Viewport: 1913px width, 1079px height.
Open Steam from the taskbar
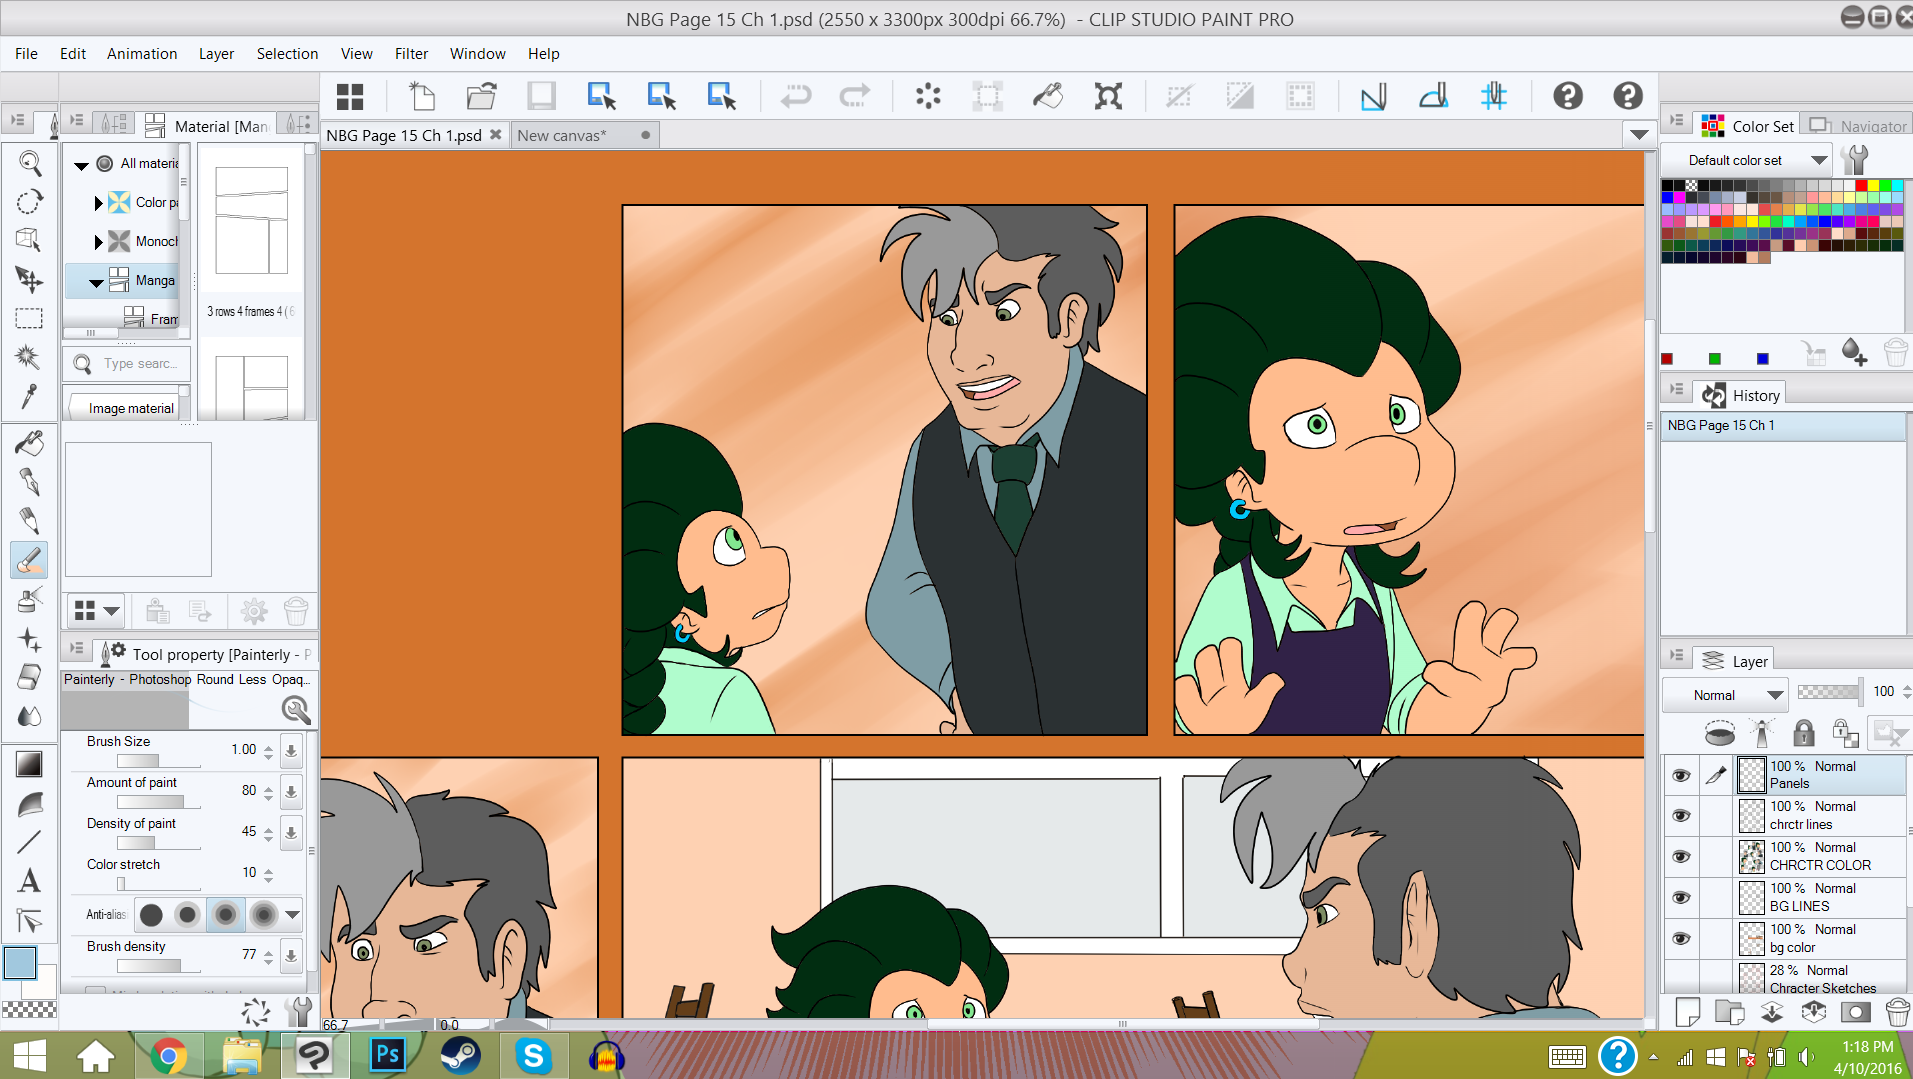(x=460, y=1054)
